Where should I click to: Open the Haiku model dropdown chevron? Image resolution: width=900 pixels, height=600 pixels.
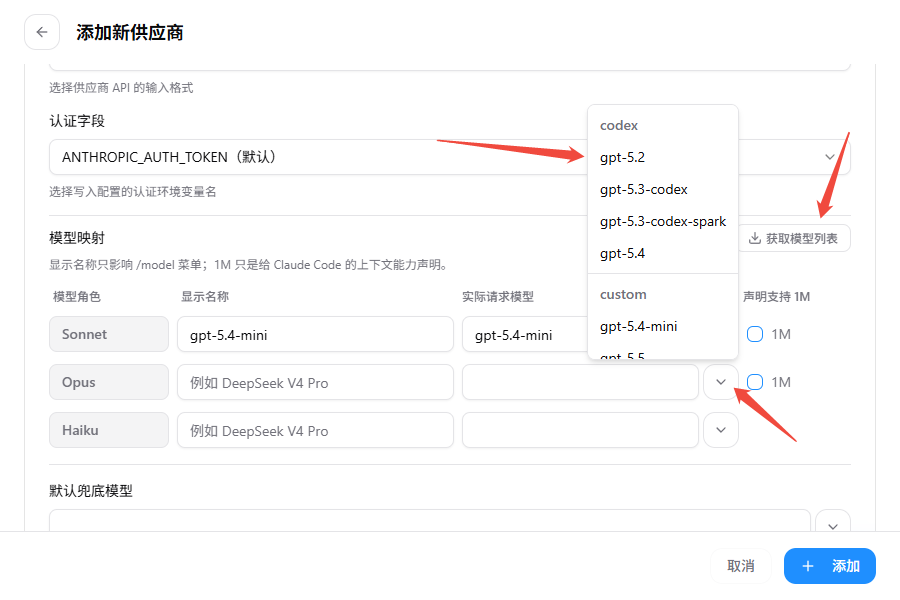(x=721, y=430)
